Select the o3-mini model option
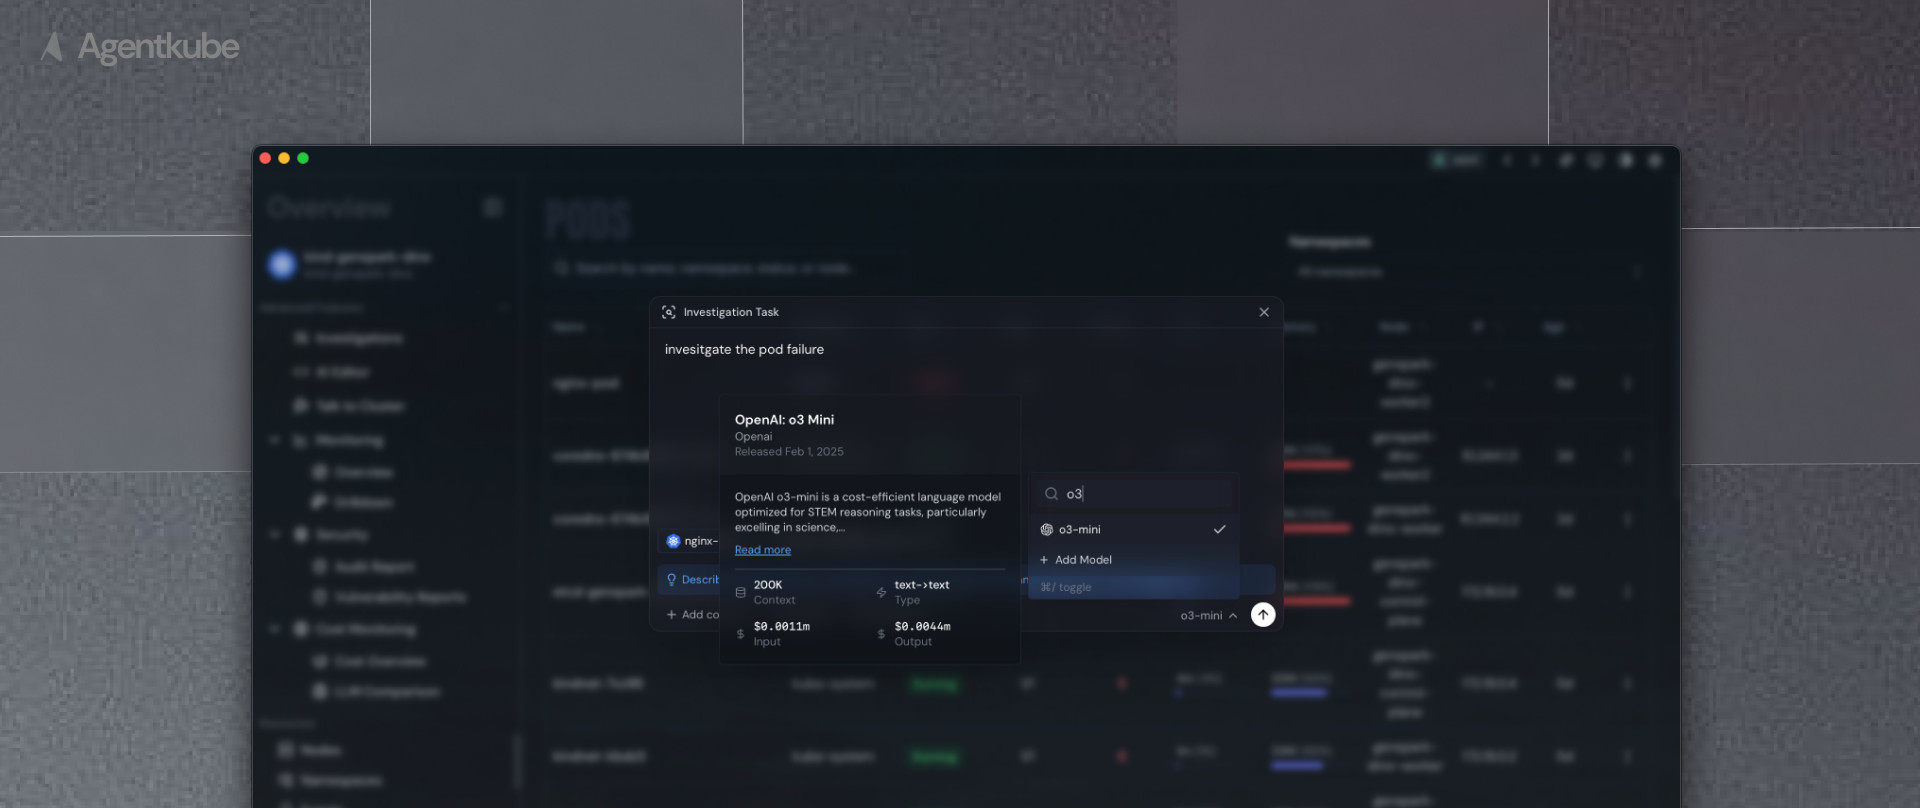 [1134, 529]
